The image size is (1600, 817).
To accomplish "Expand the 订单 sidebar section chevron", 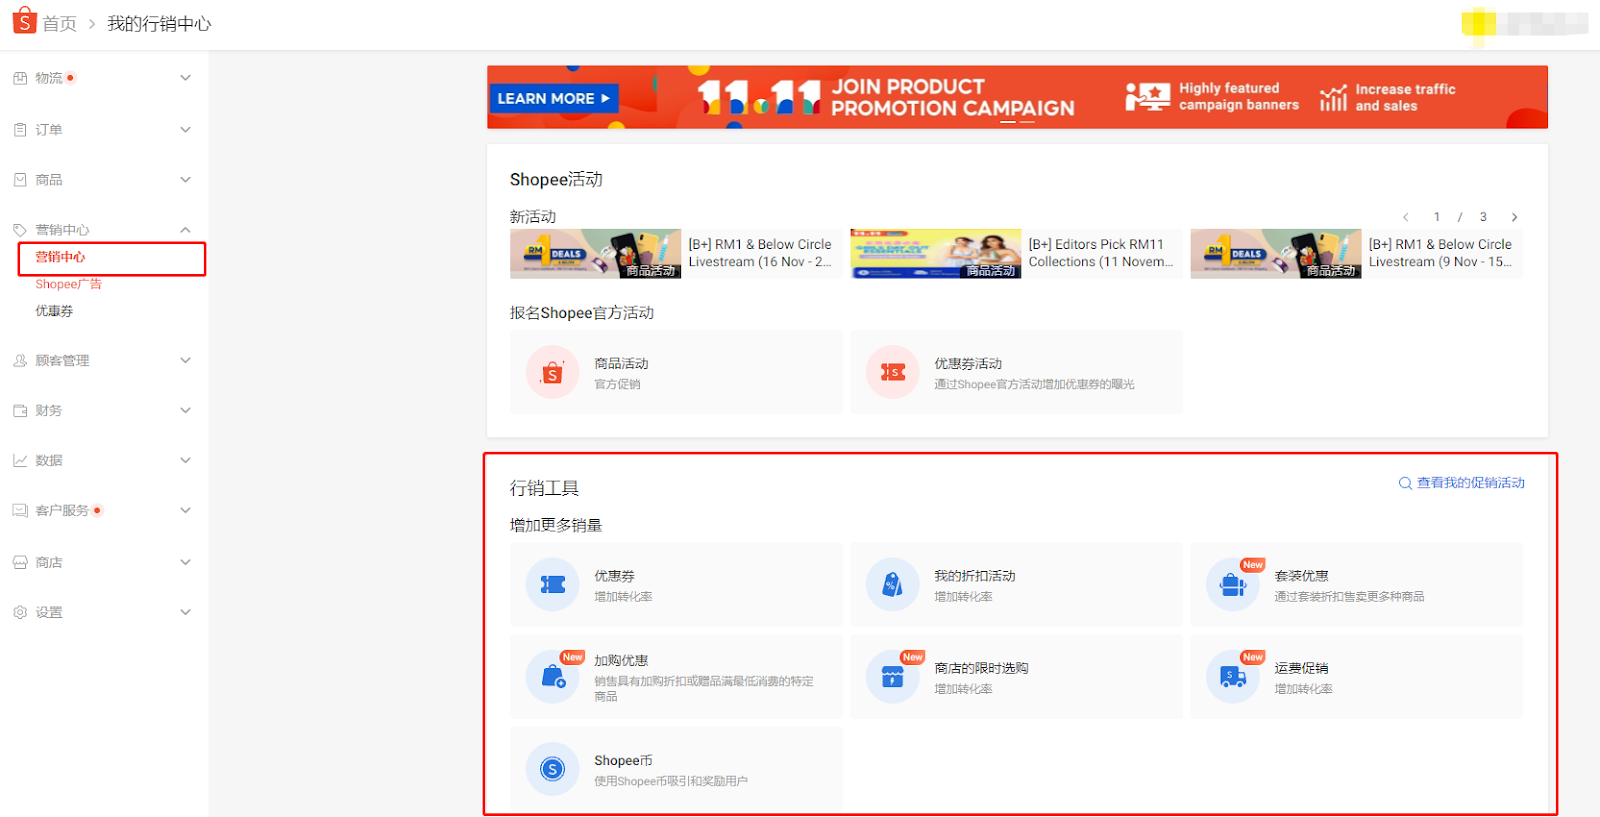I will coord(185,130).
